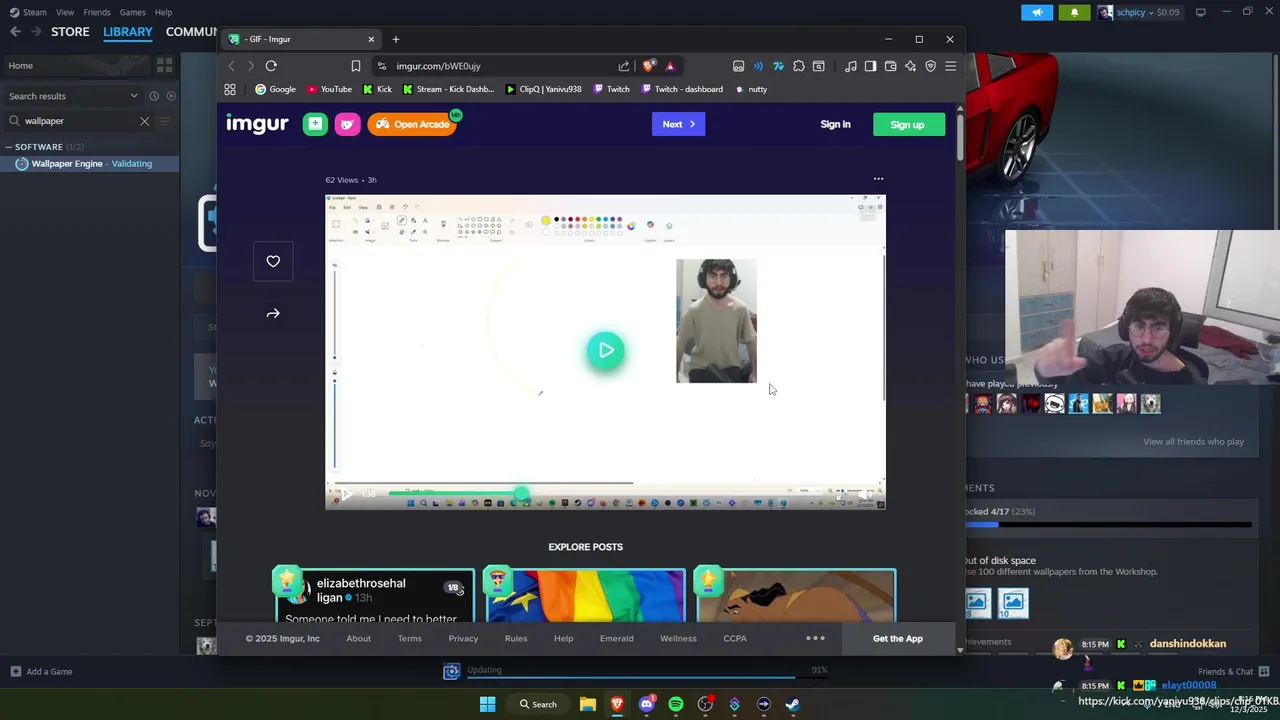Select the GIF - Imgur tab

coord(300,39)
